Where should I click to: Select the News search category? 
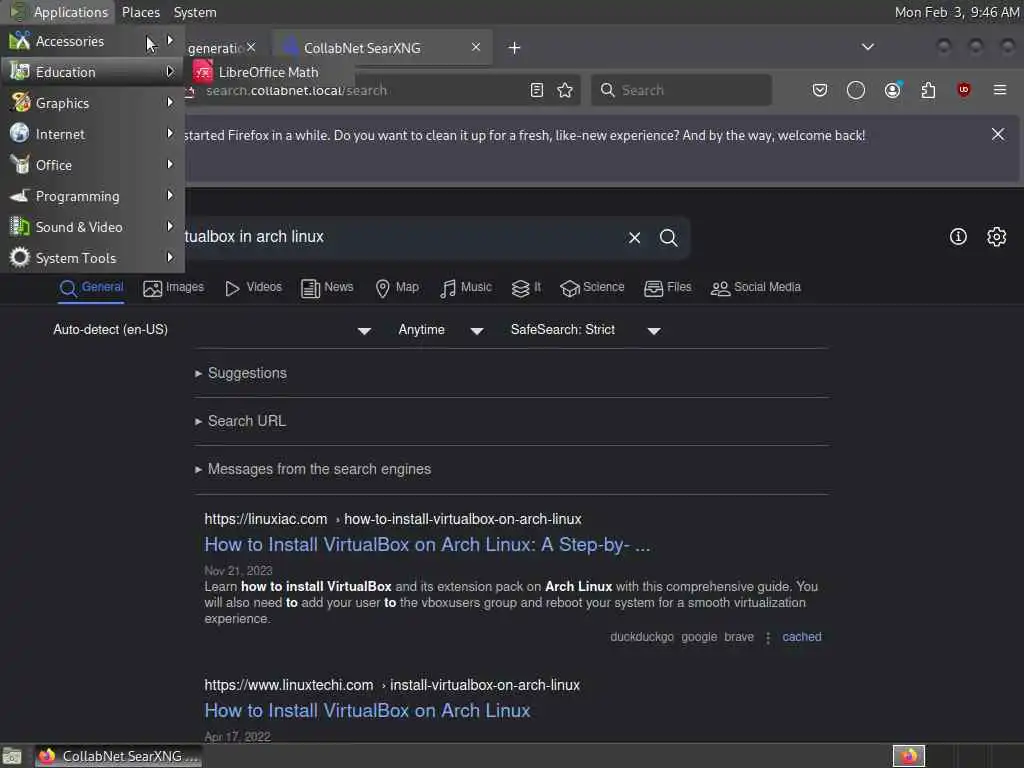(327, 287)
